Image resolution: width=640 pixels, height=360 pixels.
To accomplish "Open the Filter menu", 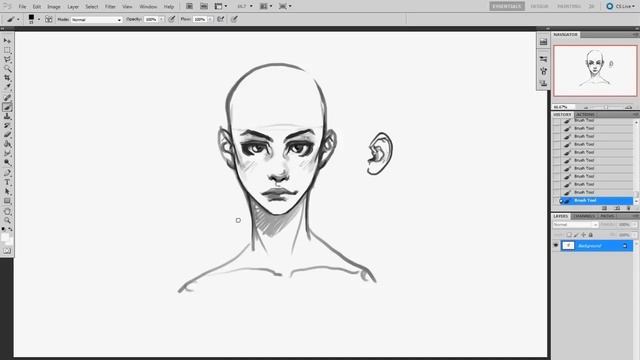I will [x=110, y=7].
